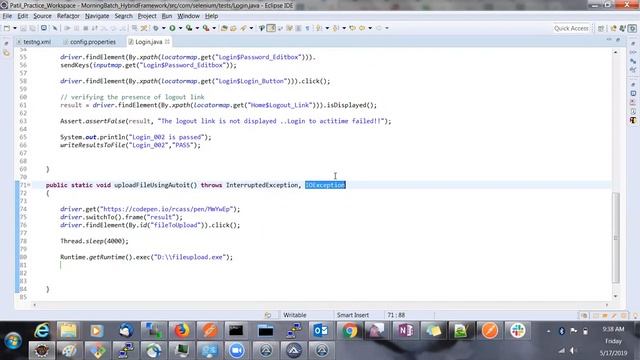Image resolution: width=640 pixels, height=360 pixels.
Task: Click the External Tools run icon
Action: coord(206,28)
